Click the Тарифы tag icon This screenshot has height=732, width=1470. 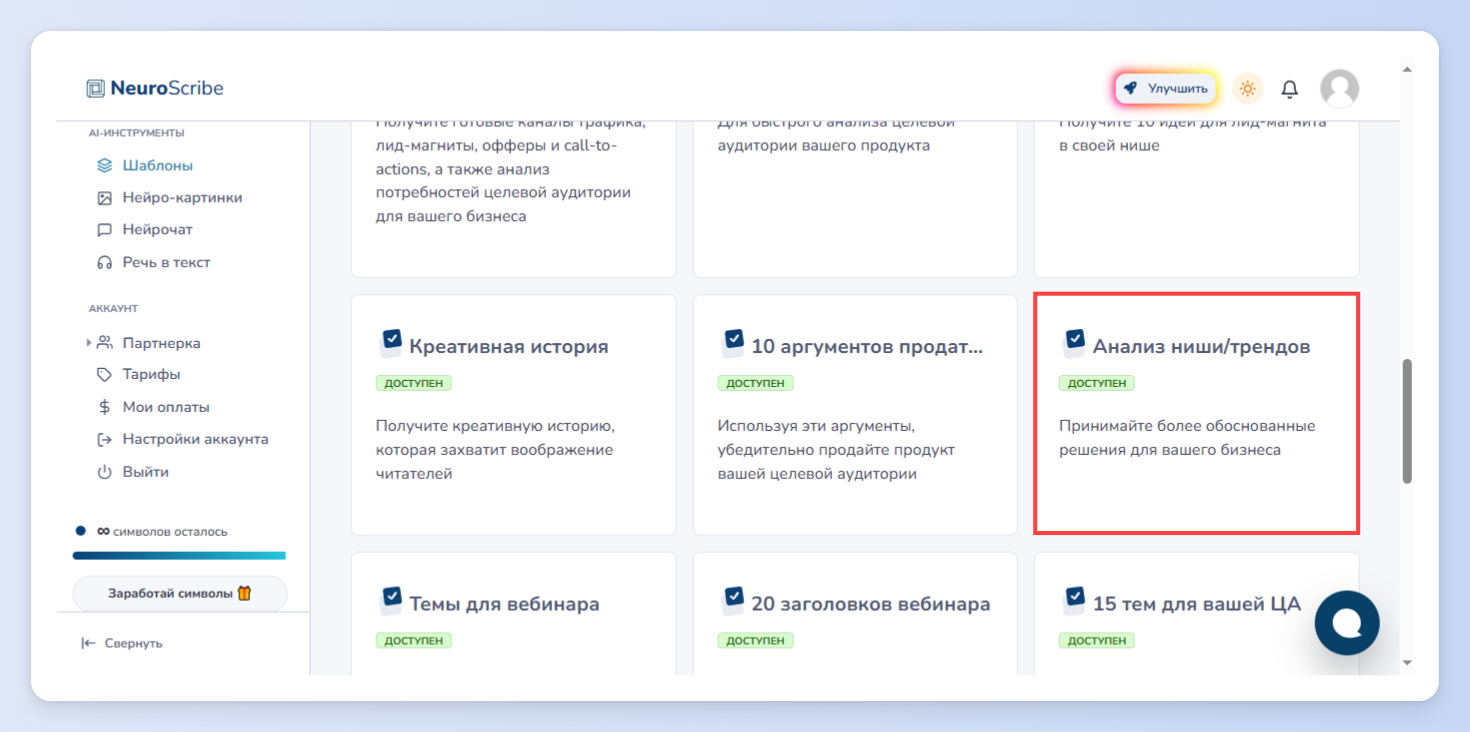pos(104,374)
